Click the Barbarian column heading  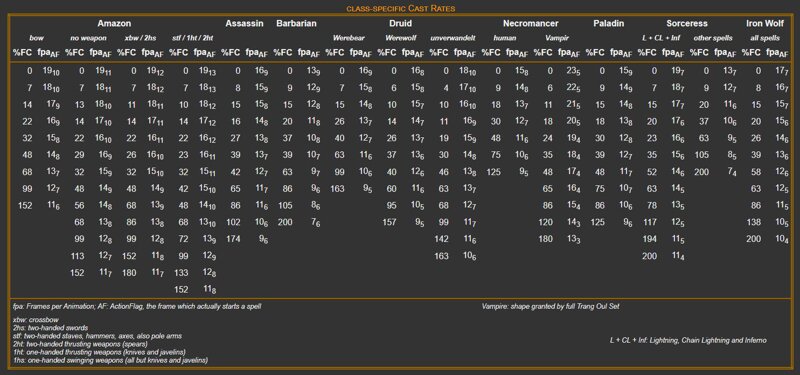[x=296, y=23]
